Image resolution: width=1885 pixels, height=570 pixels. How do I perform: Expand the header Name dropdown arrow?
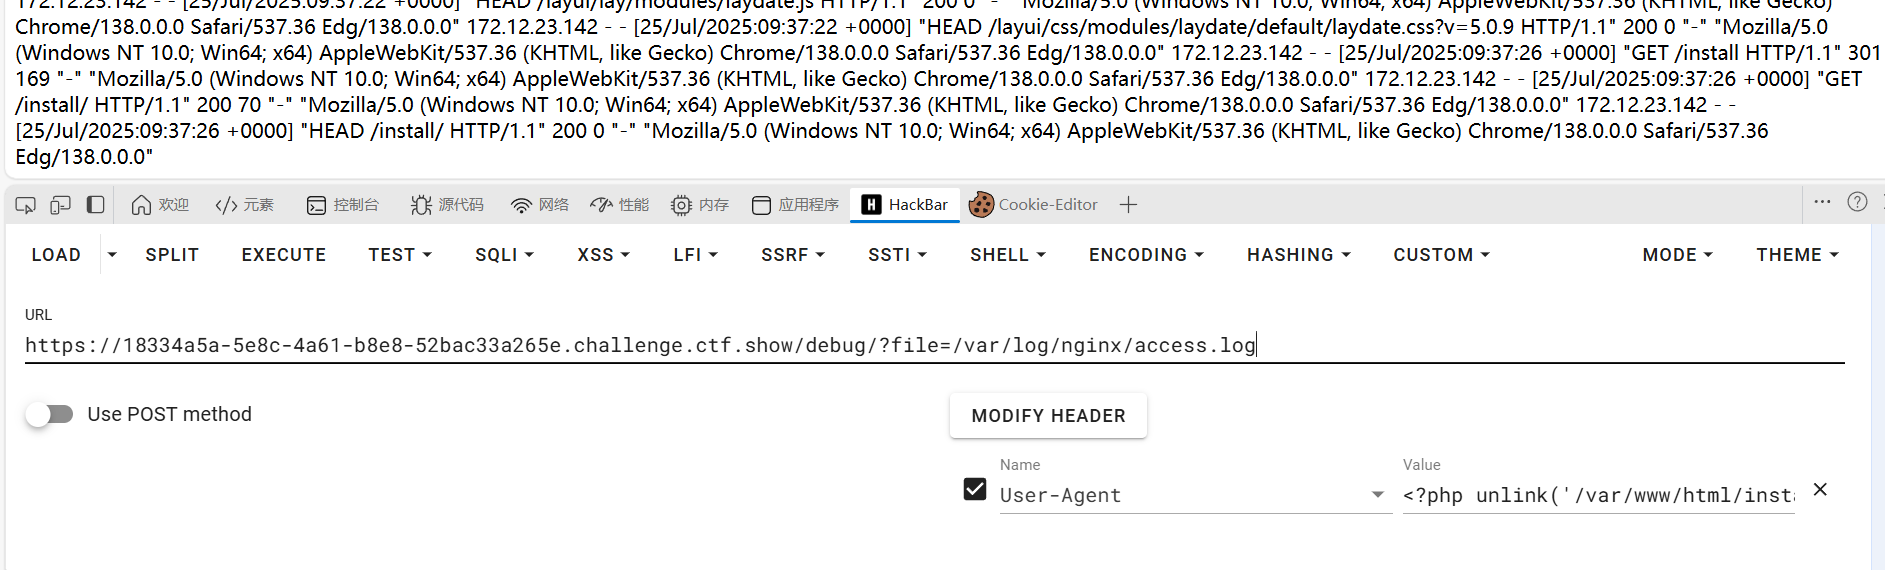[x=1378, y=495]
